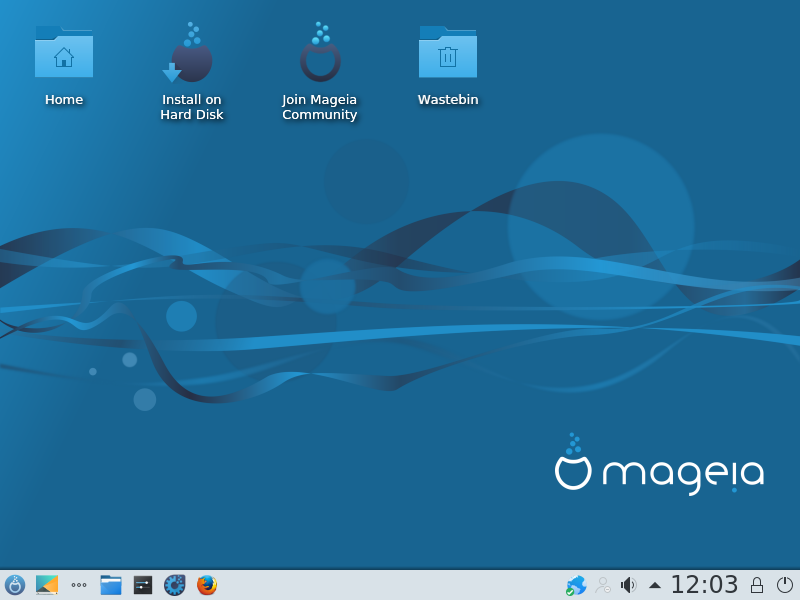Launch the Dolphin file manager from taskbar
This screenshot has width=800, height=600.
[111, 585]
